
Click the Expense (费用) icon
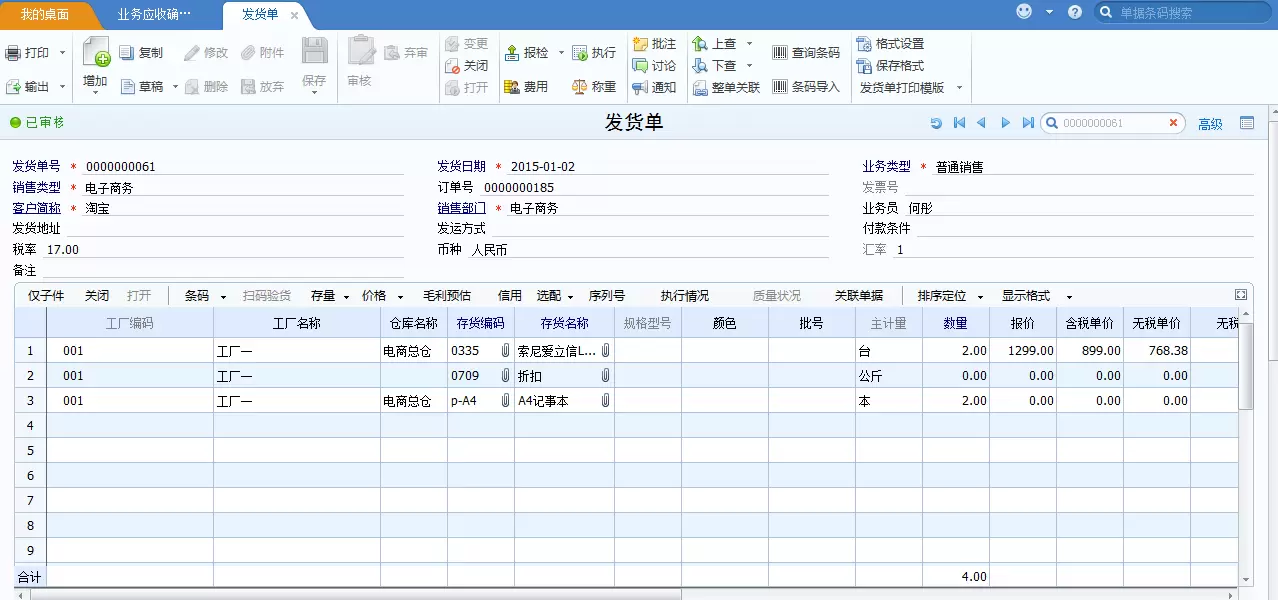click(x=511, y=87)
